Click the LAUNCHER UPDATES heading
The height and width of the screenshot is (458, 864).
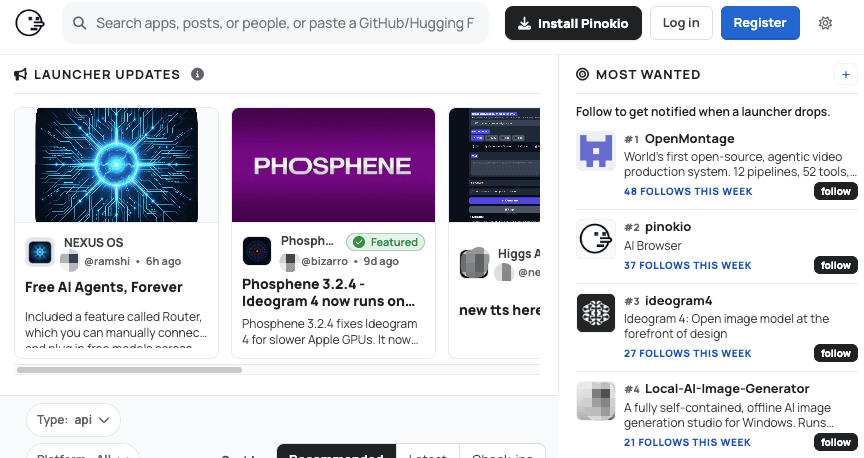pos(107,74)
